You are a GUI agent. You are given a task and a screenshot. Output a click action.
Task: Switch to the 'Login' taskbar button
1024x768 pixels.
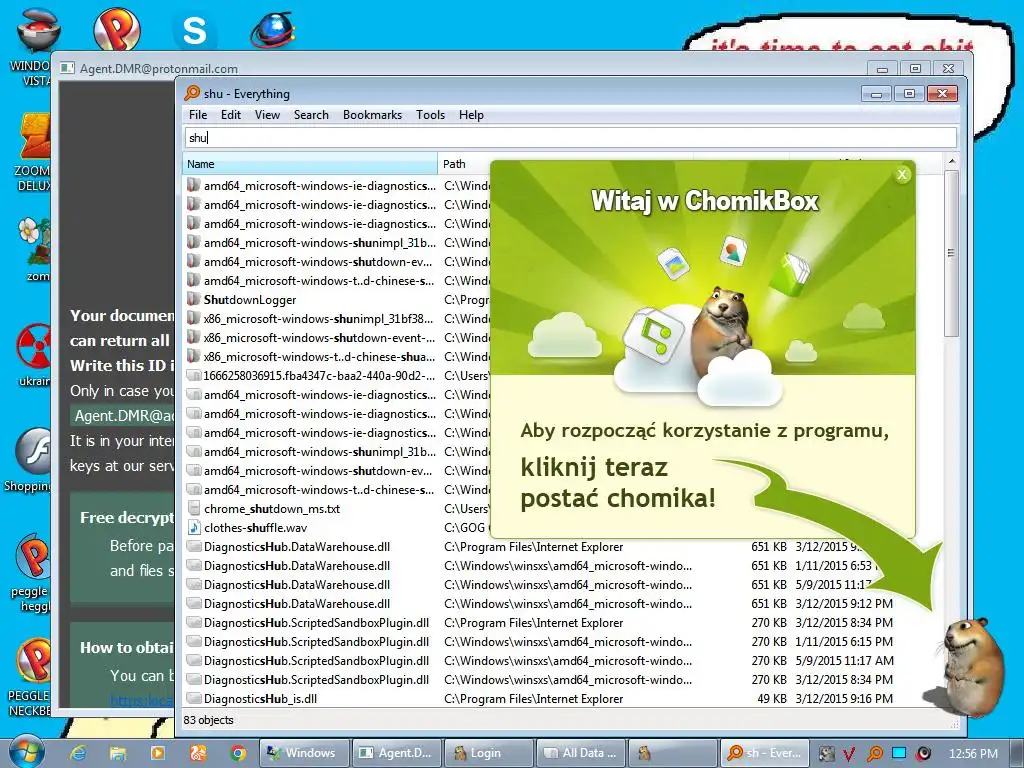489,753
